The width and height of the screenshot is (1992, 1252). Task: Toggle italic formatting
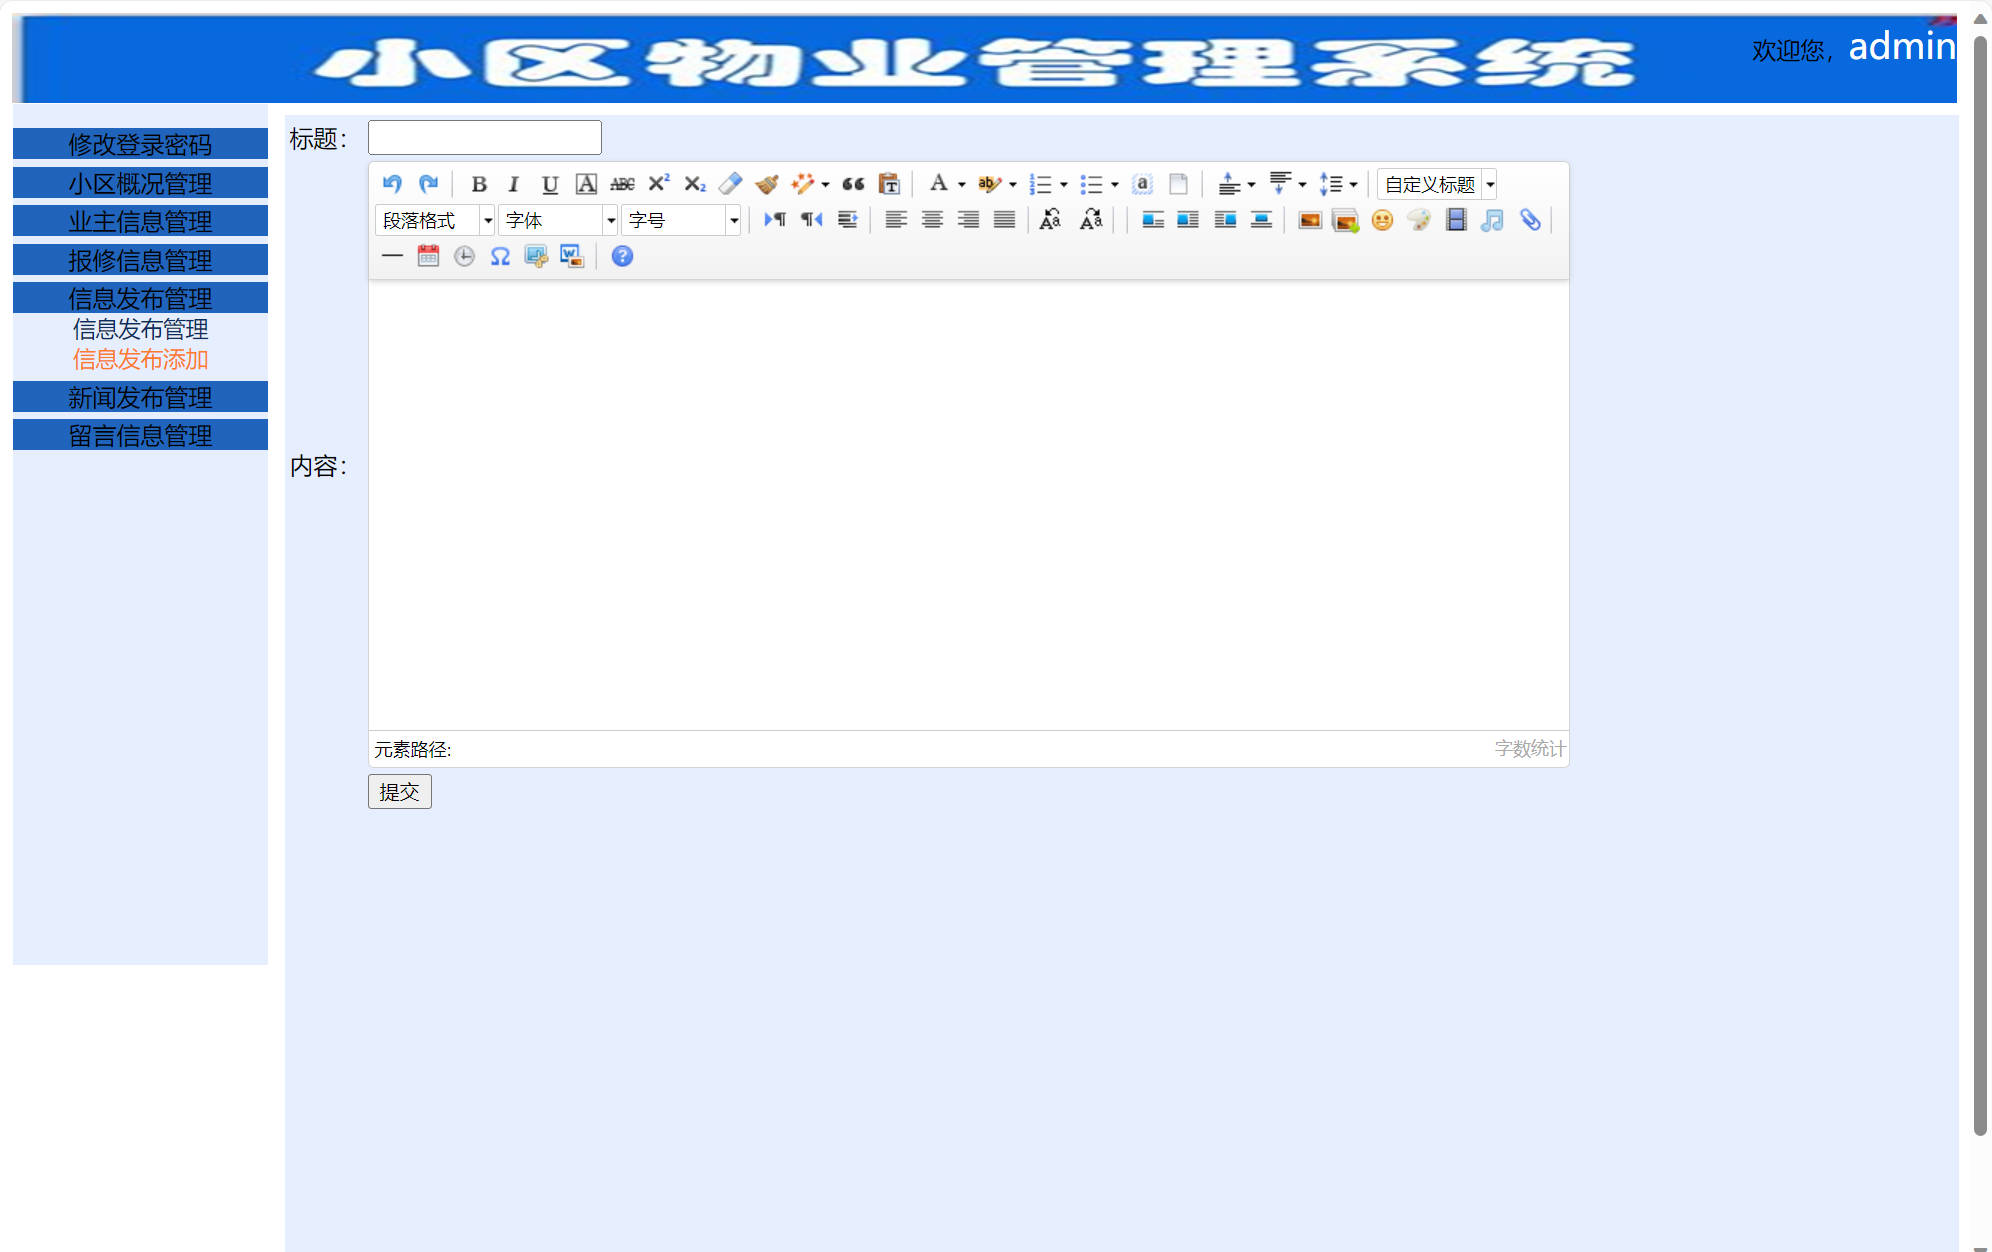point(513,184)
